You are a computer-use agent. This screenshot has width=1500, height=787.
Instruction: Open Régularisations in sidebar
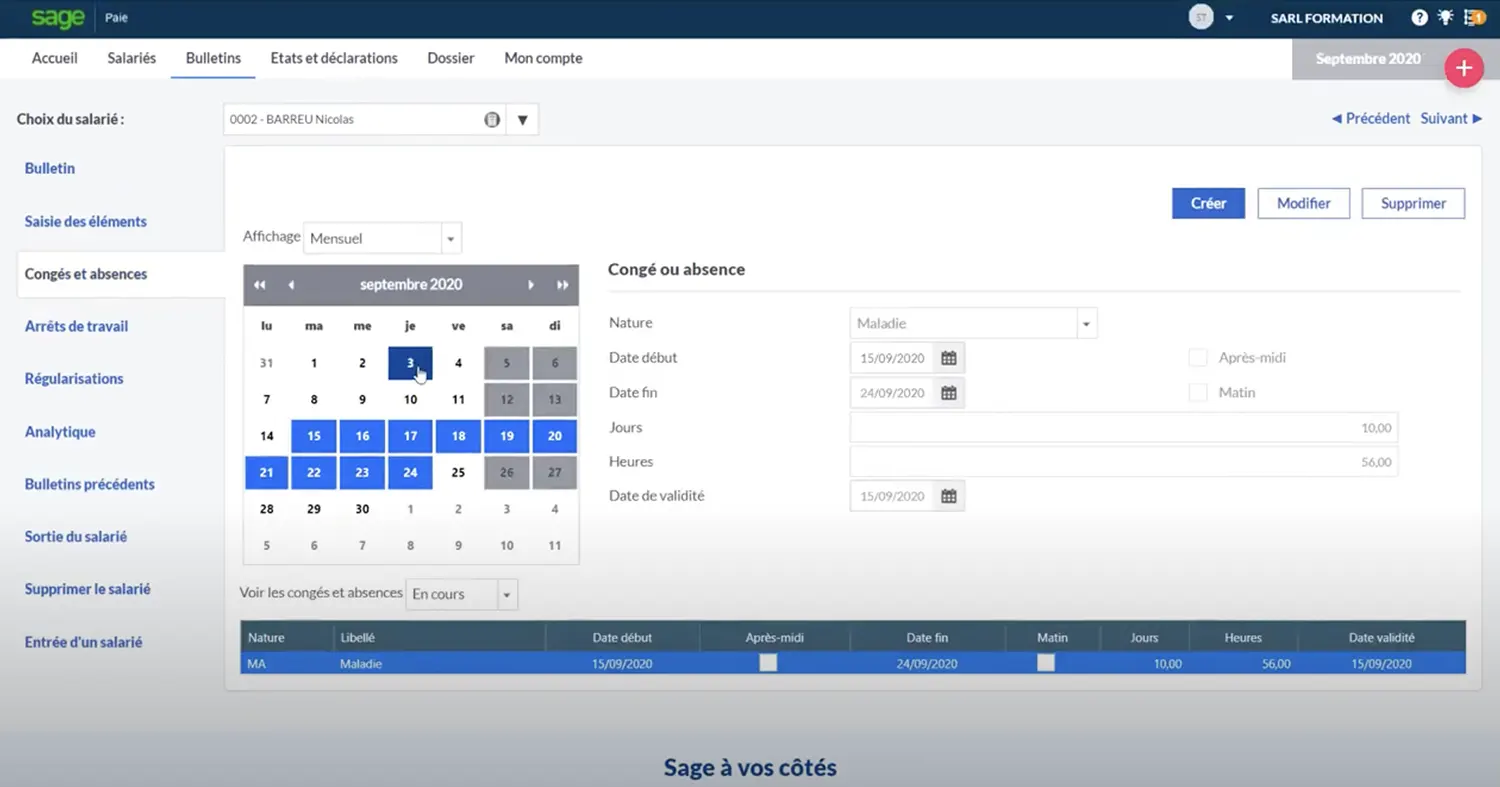click(x=74, y=379)
